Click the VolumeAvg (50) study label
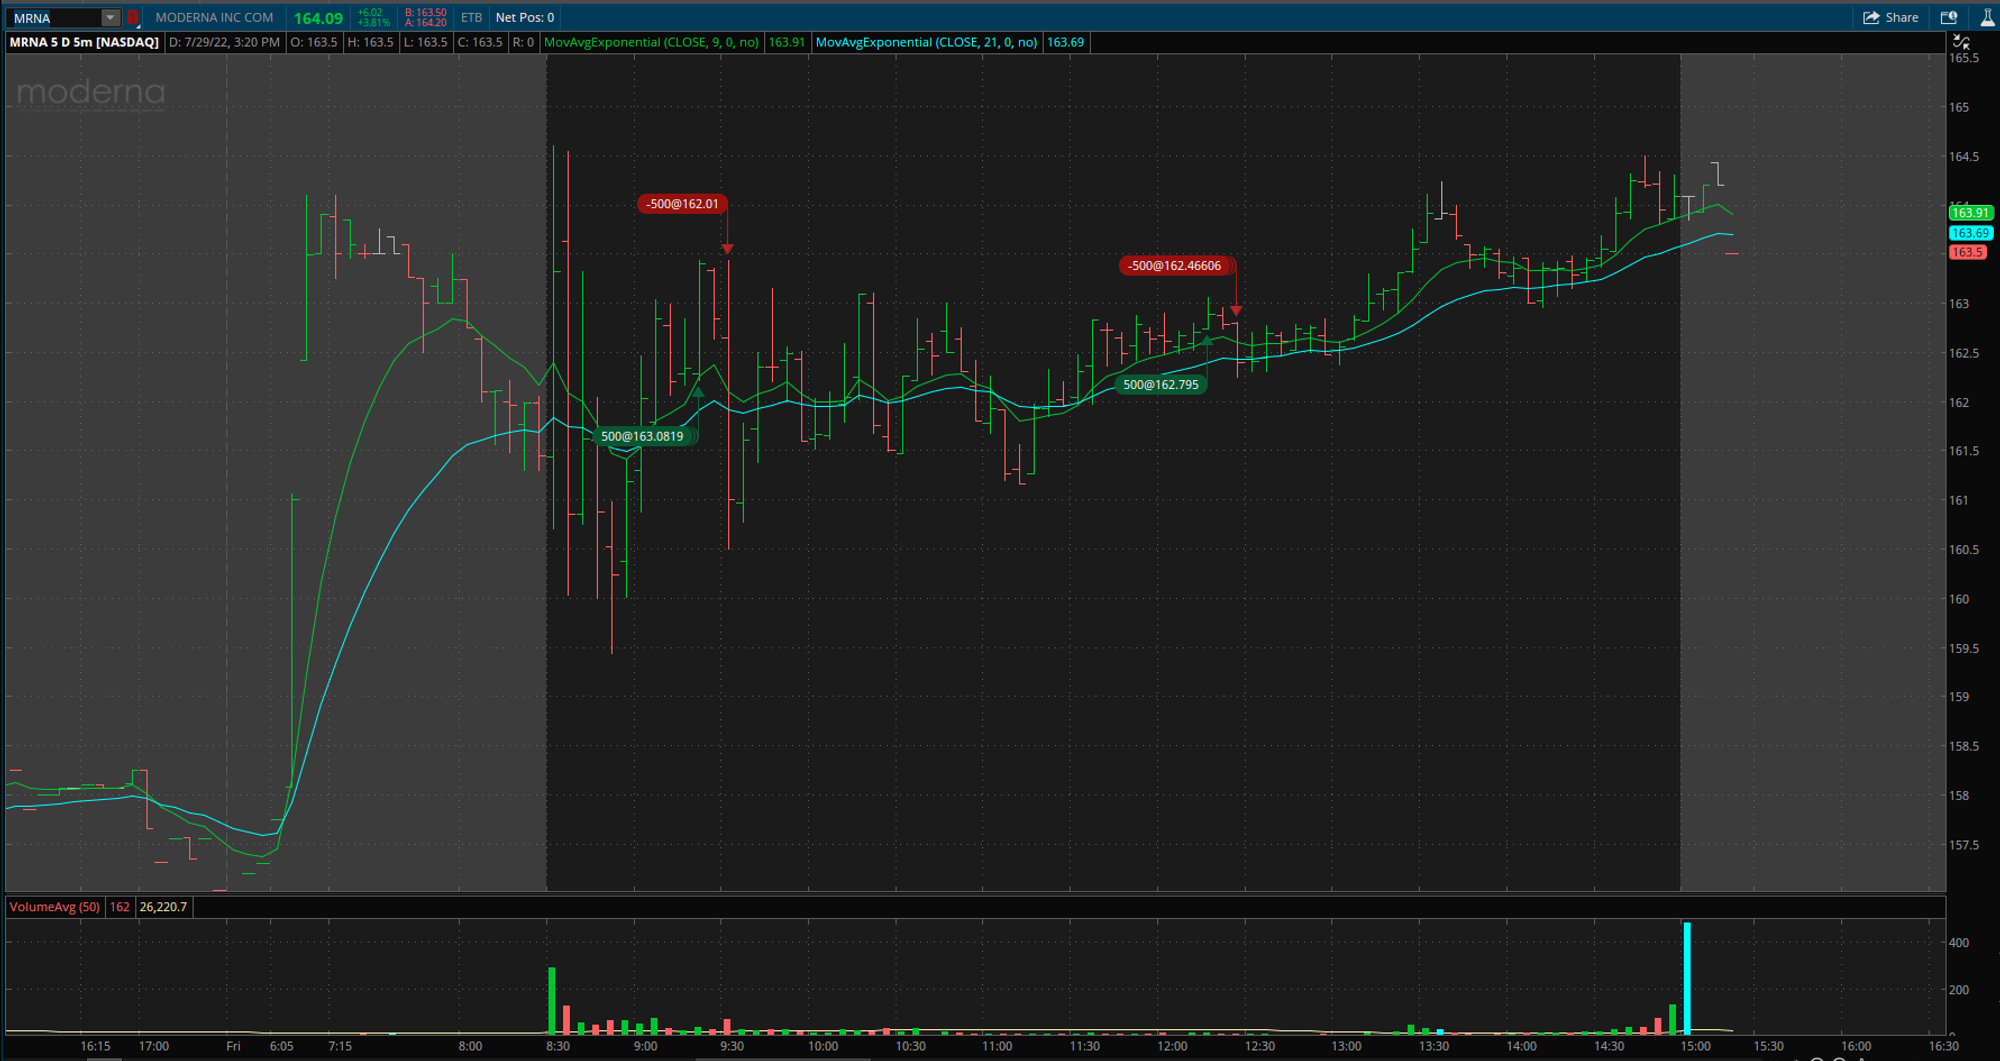Viewport: 2000px width, 1061px height. point(53,907)
